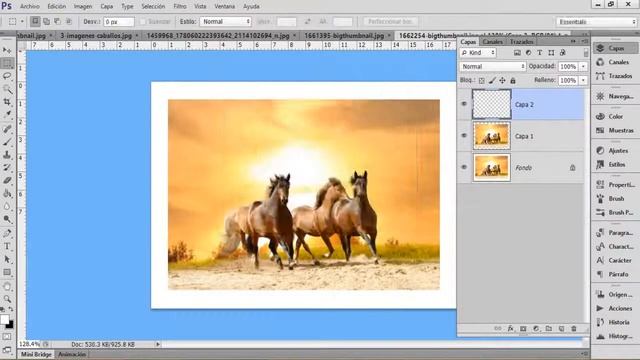Open the Muestras panel button

coord(616,130)
